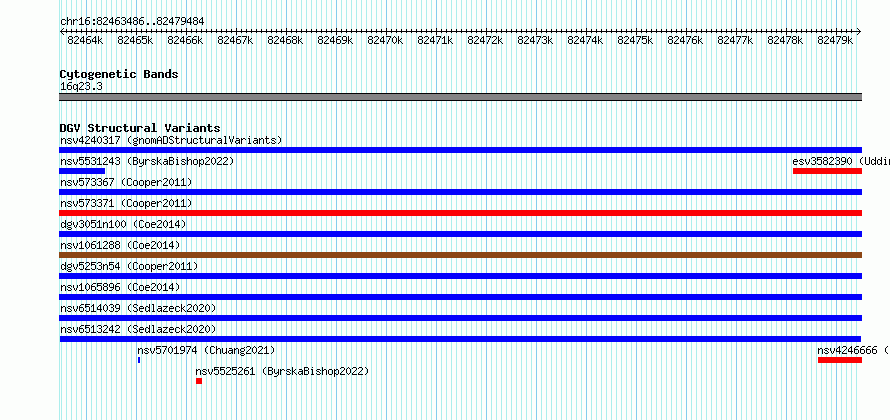Select the blue bar under nsv4240317

(x=460, y=150)
